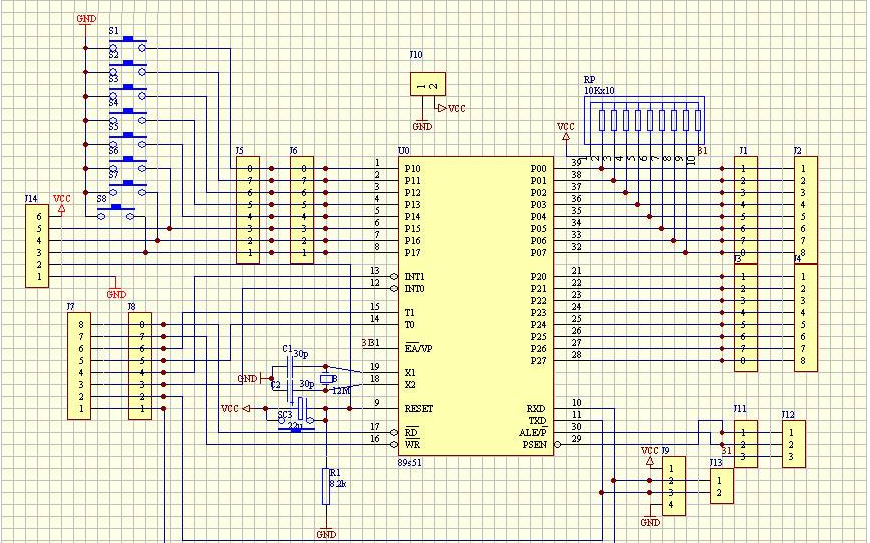
Task: Select the RP resistor network symbol
Action: pyautogui.click(x=644, y=120)
